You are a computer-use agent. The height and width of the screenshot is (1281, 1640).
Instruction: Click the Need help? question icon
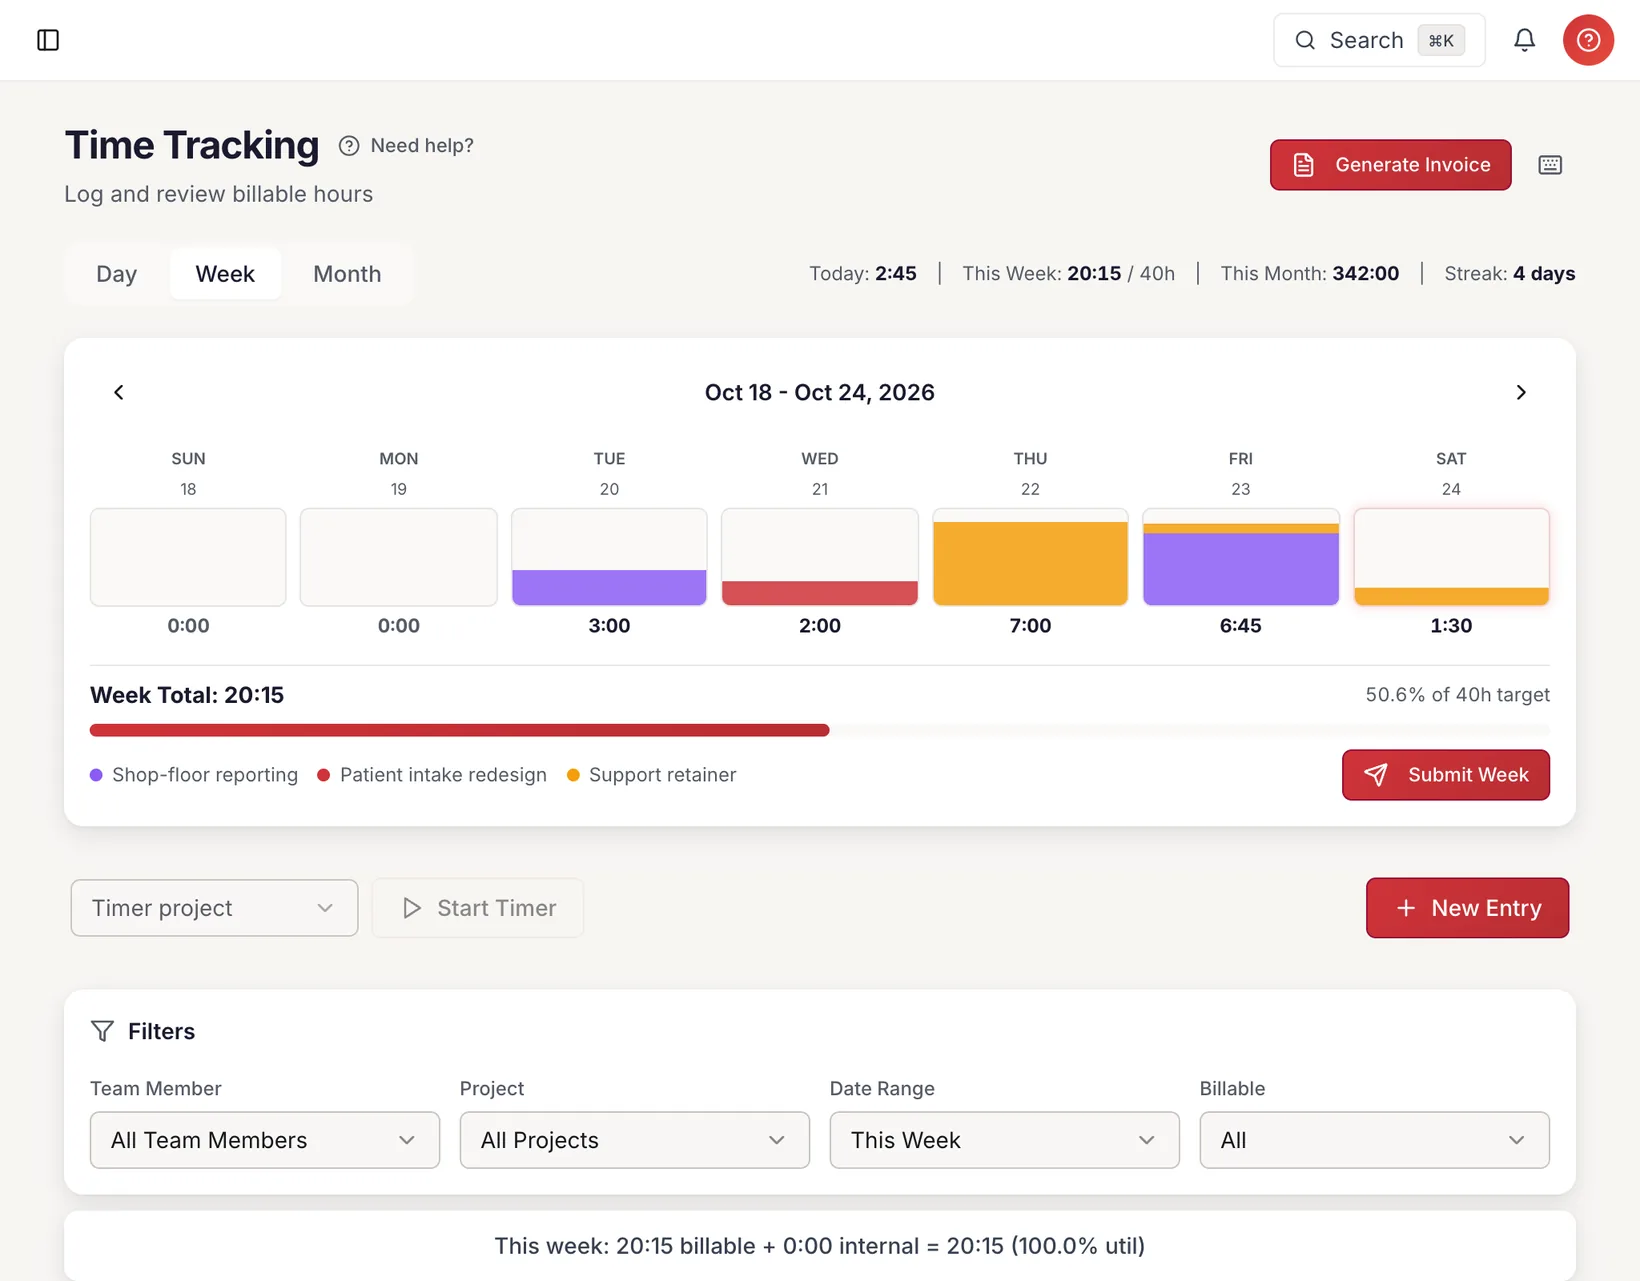coord(349,146)
